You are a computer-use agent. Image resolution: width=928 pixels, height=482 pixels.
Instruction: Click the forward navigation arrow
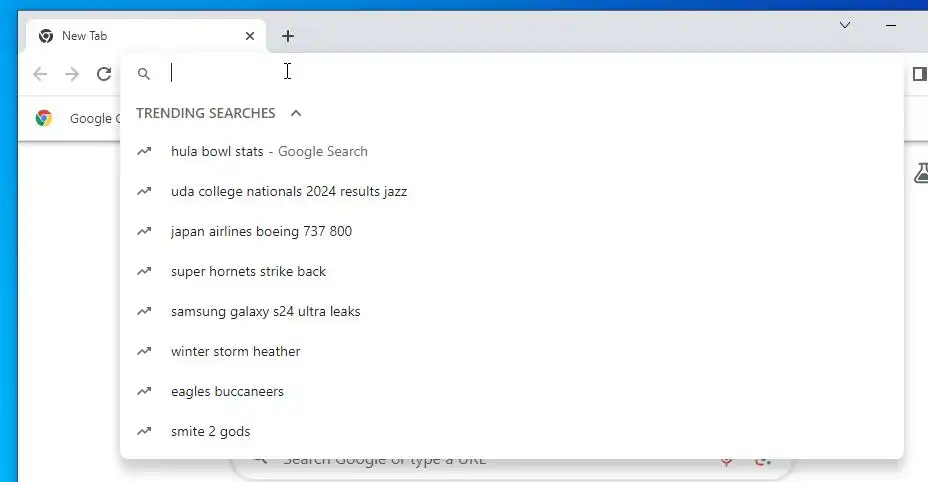click(x=72, y=74)
